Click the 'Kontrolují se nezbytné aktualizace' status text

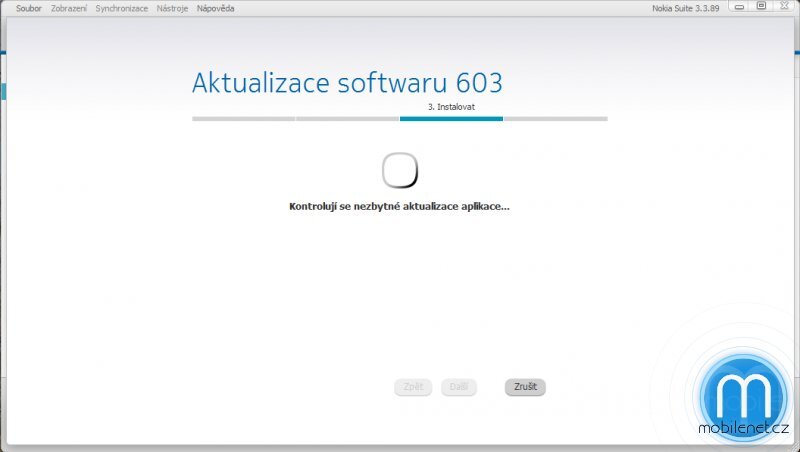click(399, 207)
